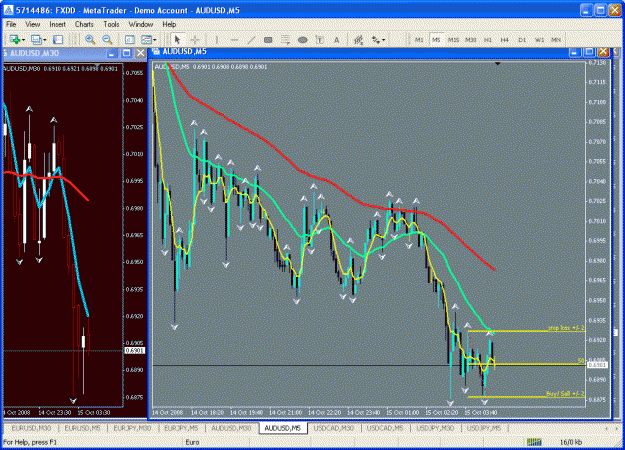Screen dimensions: 625x450
Task: Toggle the Market Watch window icon
Action: pyautogui.click(x=58, y=39)
